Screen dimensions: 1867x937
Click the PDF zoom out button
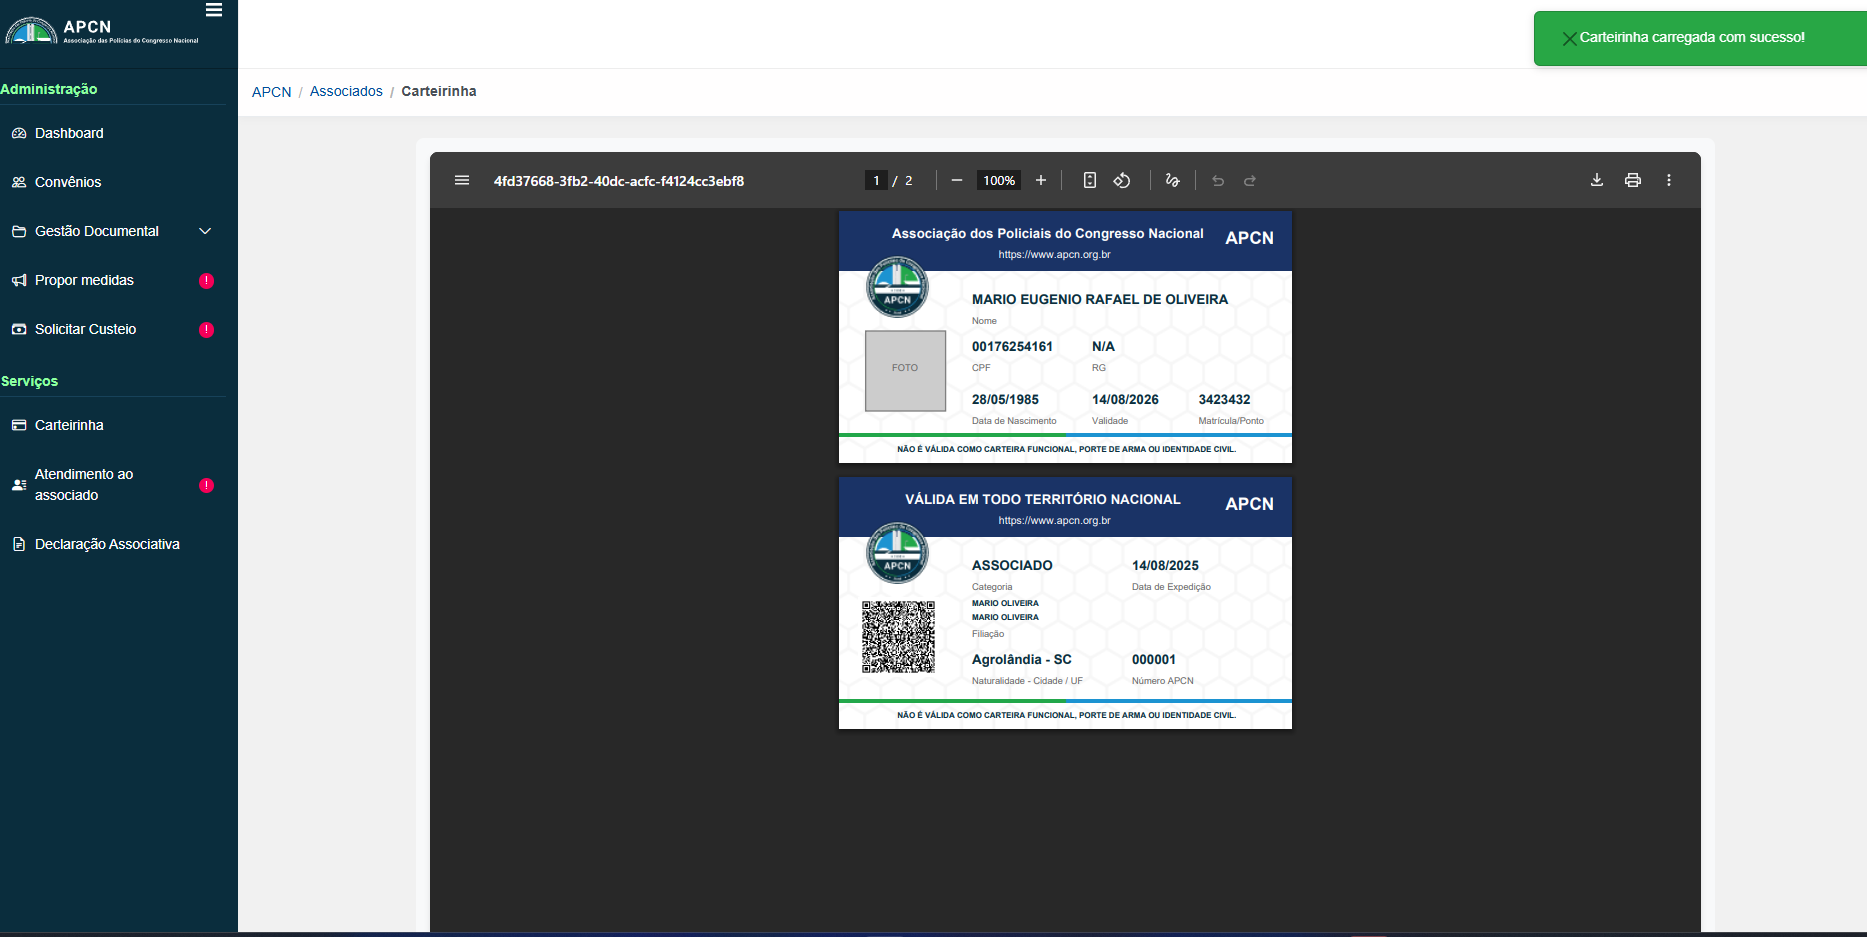(957, 181)
